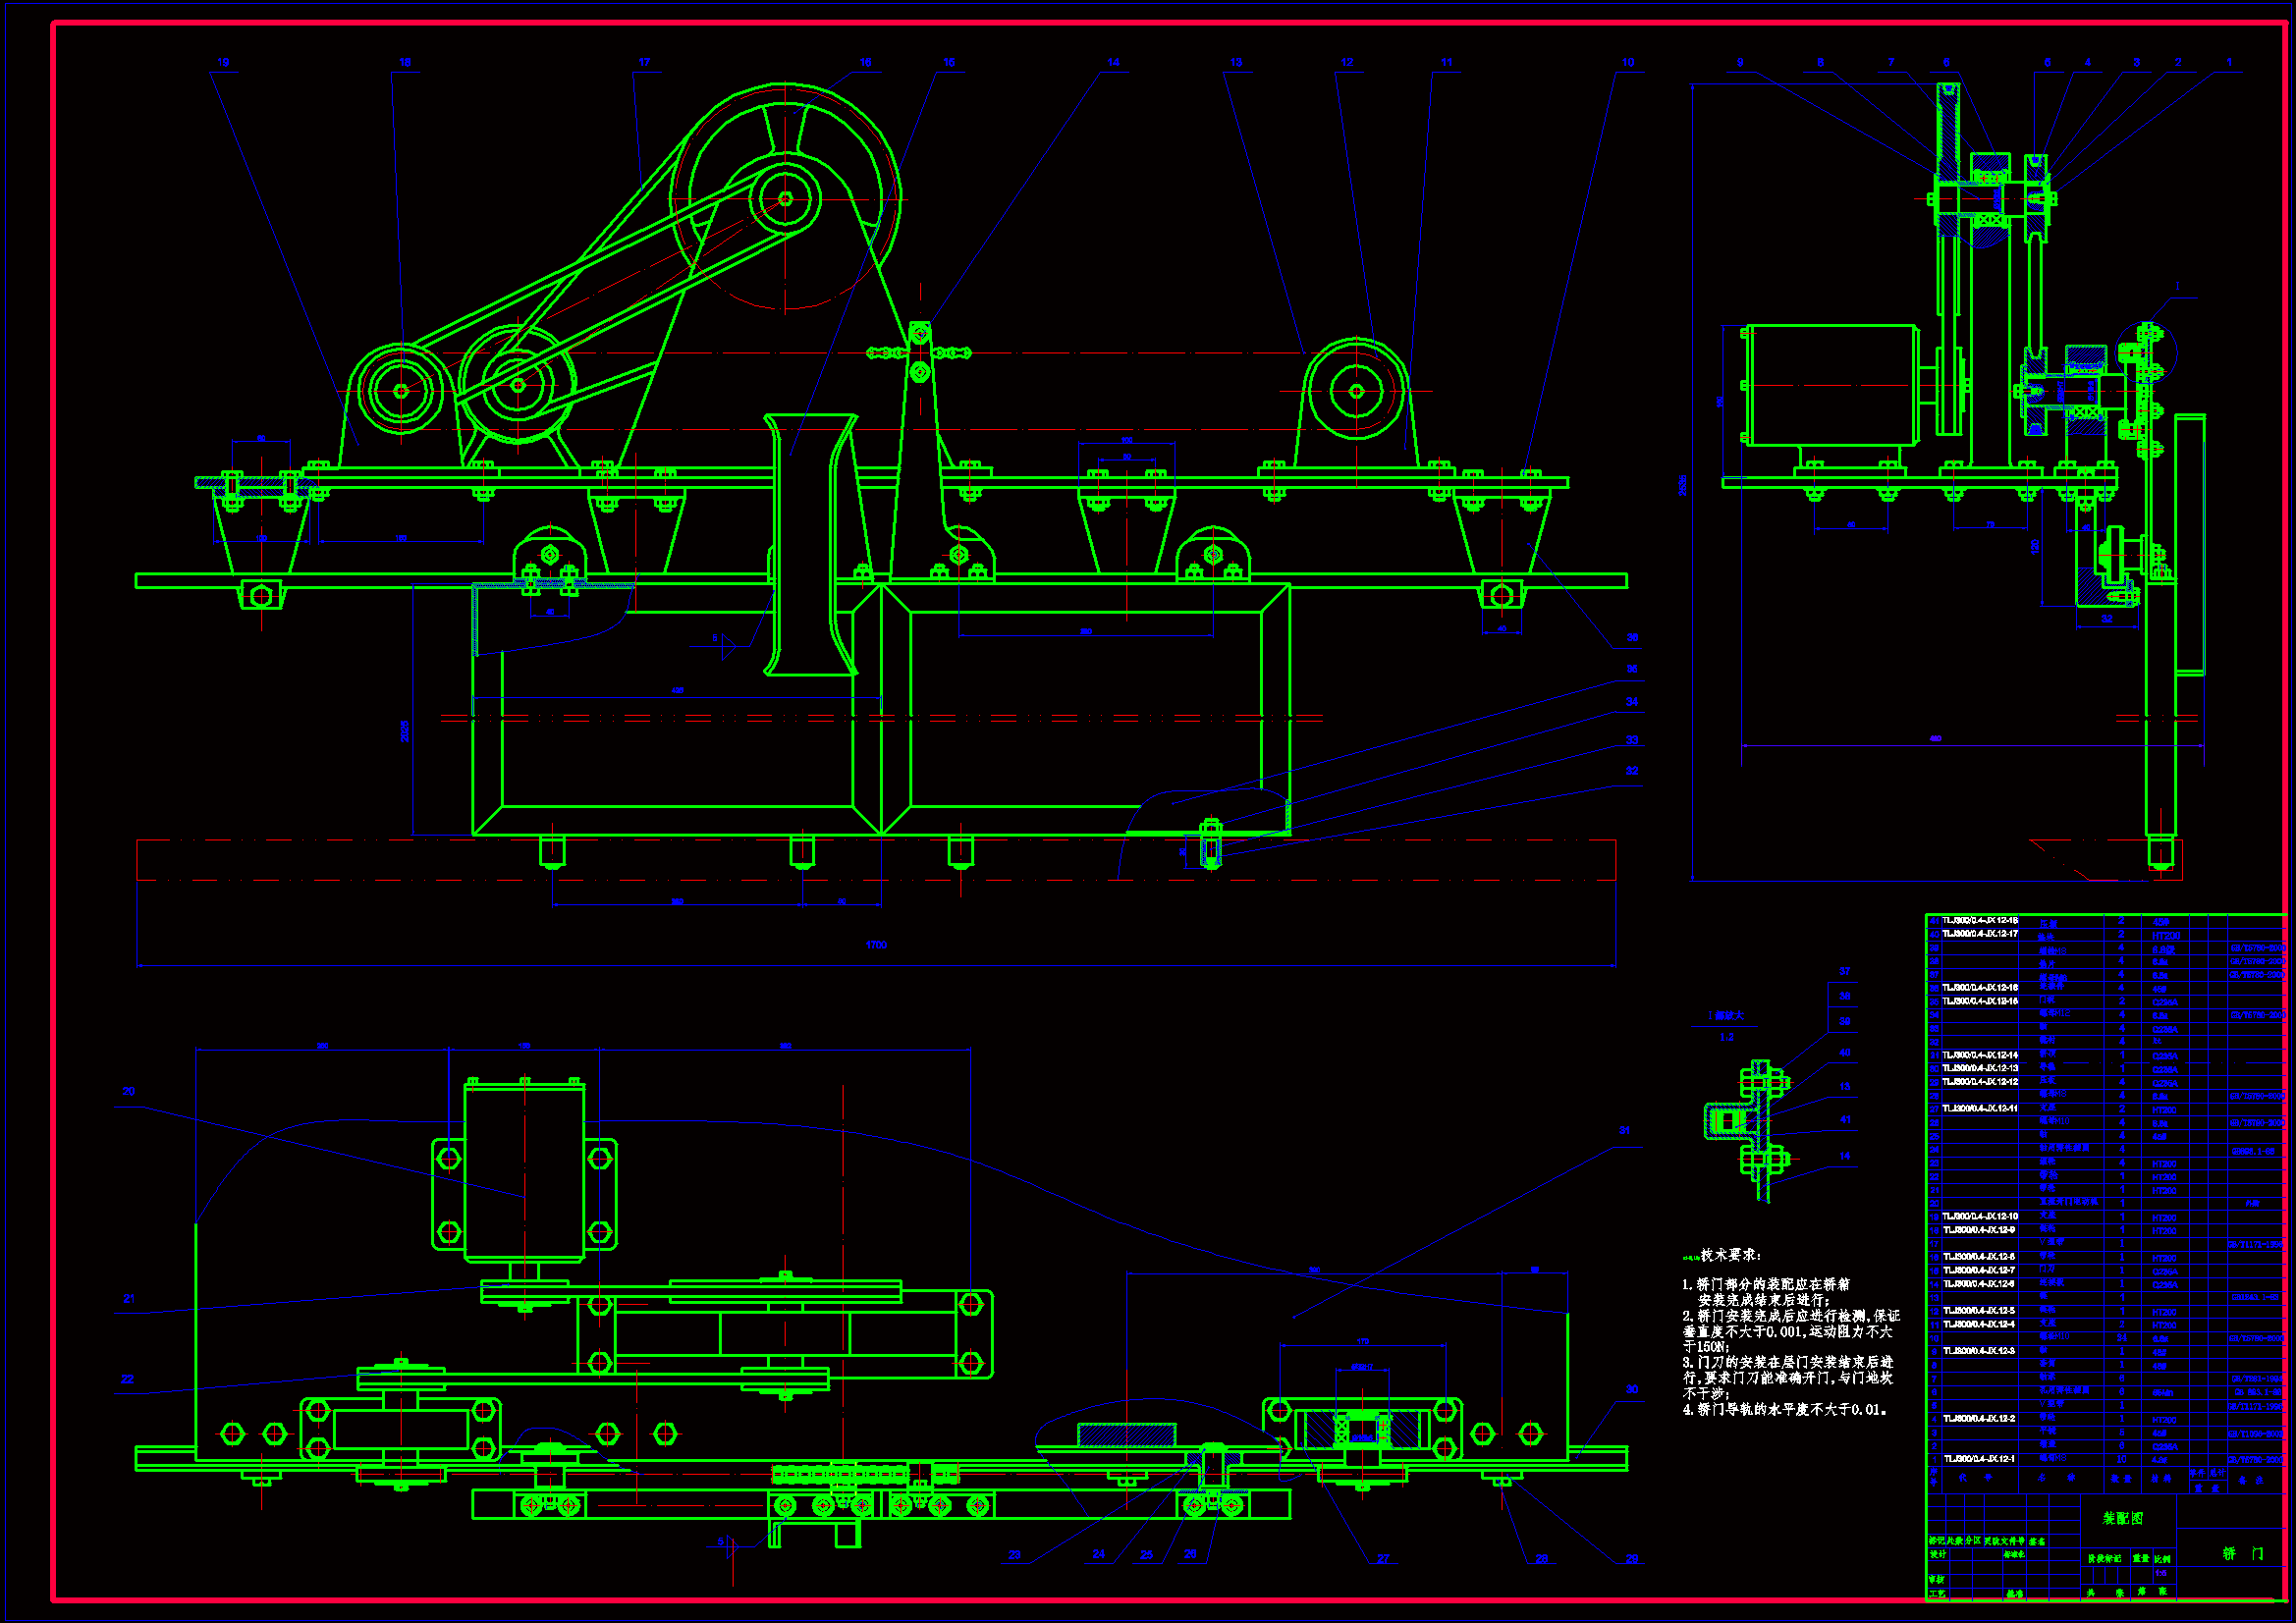Select the 1:5 scale value cell

[2160, 1573]
